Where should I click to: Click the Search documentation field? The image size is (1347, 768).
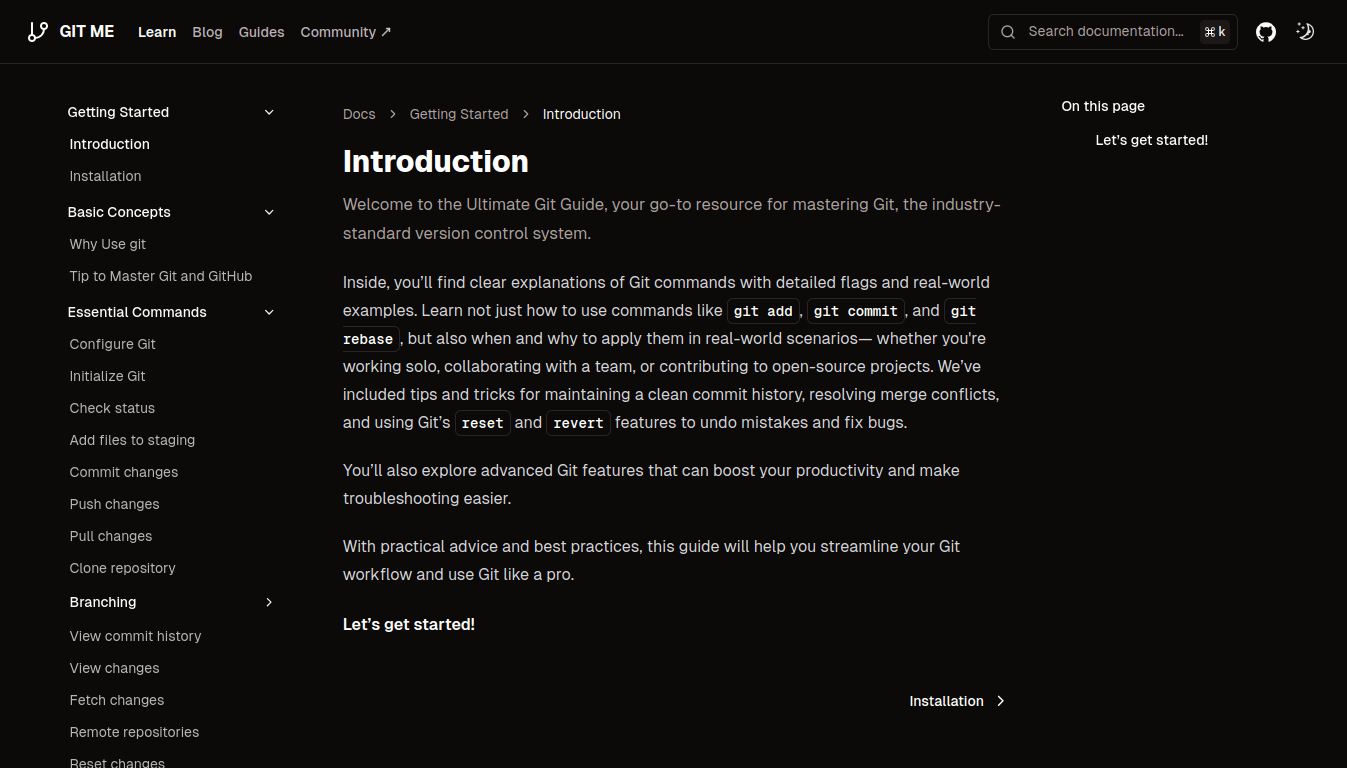tap(1105, 32)
